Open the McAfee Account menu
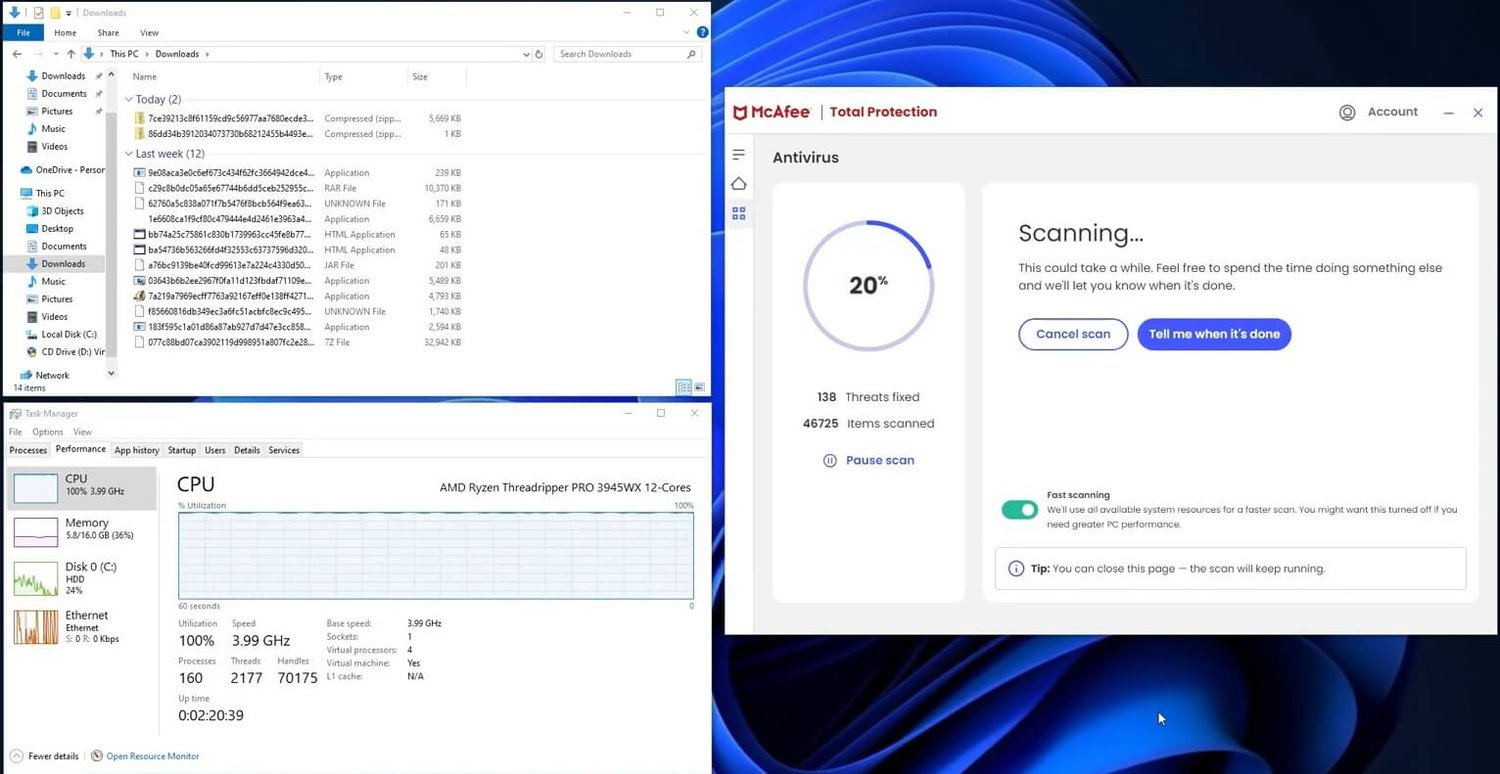 [1378, 112]
